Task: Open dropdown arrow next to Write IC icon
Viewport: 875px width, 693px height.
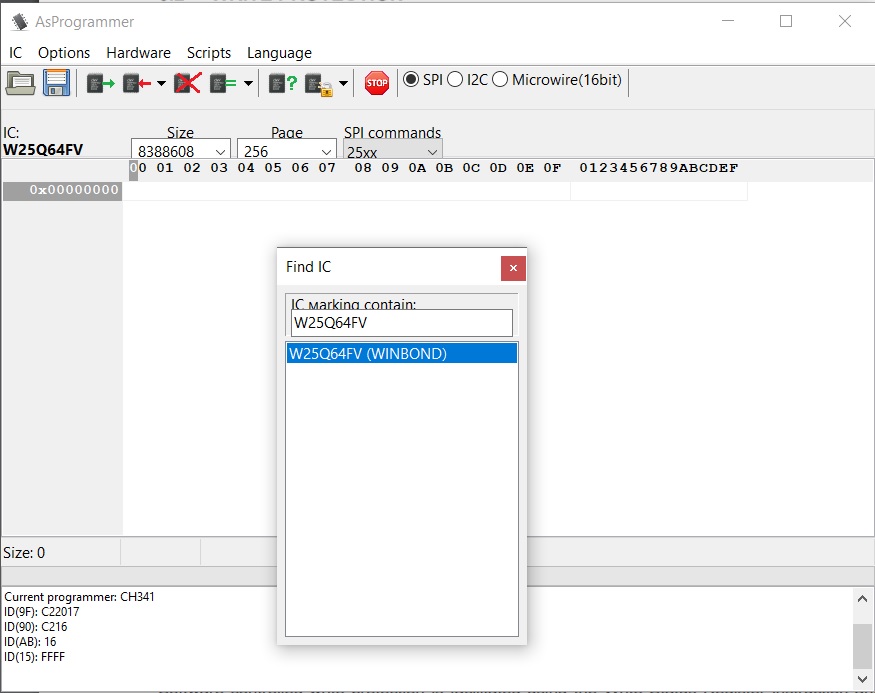Action: click(161, 84)
